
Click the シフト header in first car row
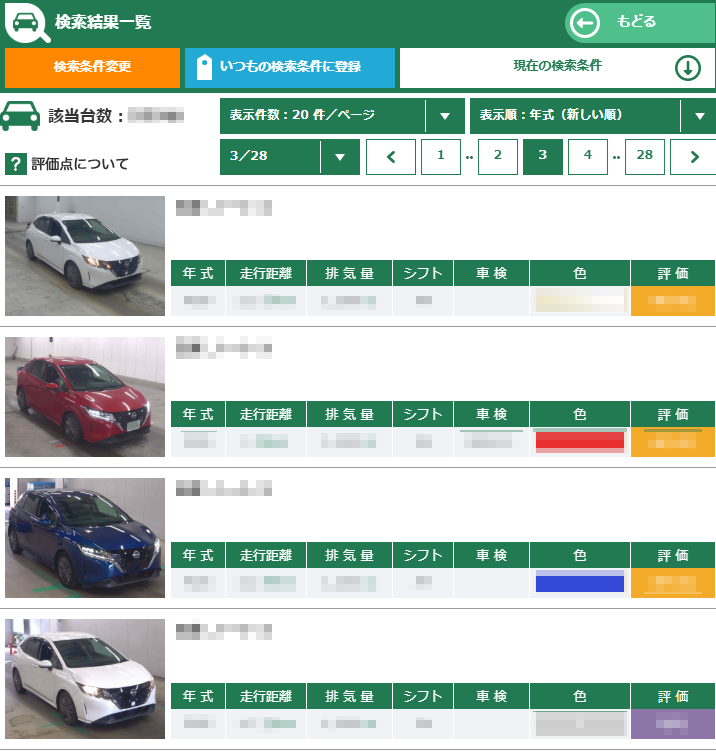tap(423, 273)
